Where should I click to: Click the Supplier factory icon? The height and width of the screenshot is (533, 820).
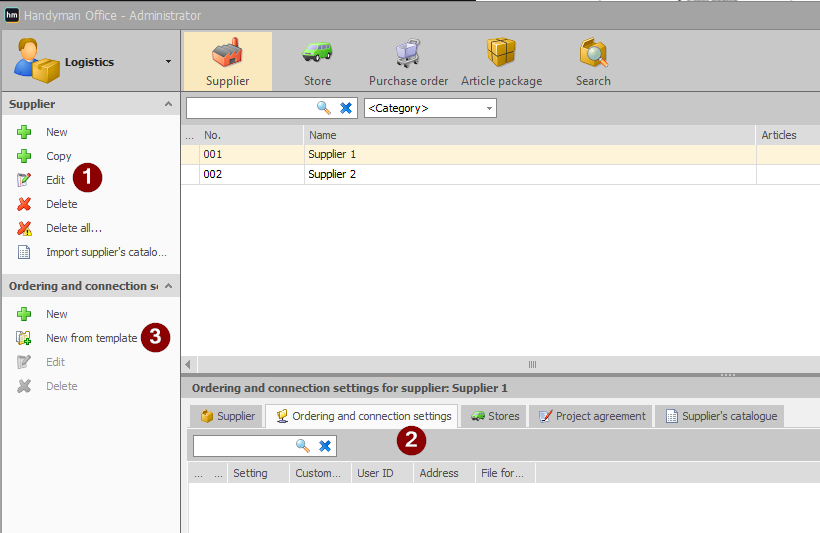tap(227, 52)
